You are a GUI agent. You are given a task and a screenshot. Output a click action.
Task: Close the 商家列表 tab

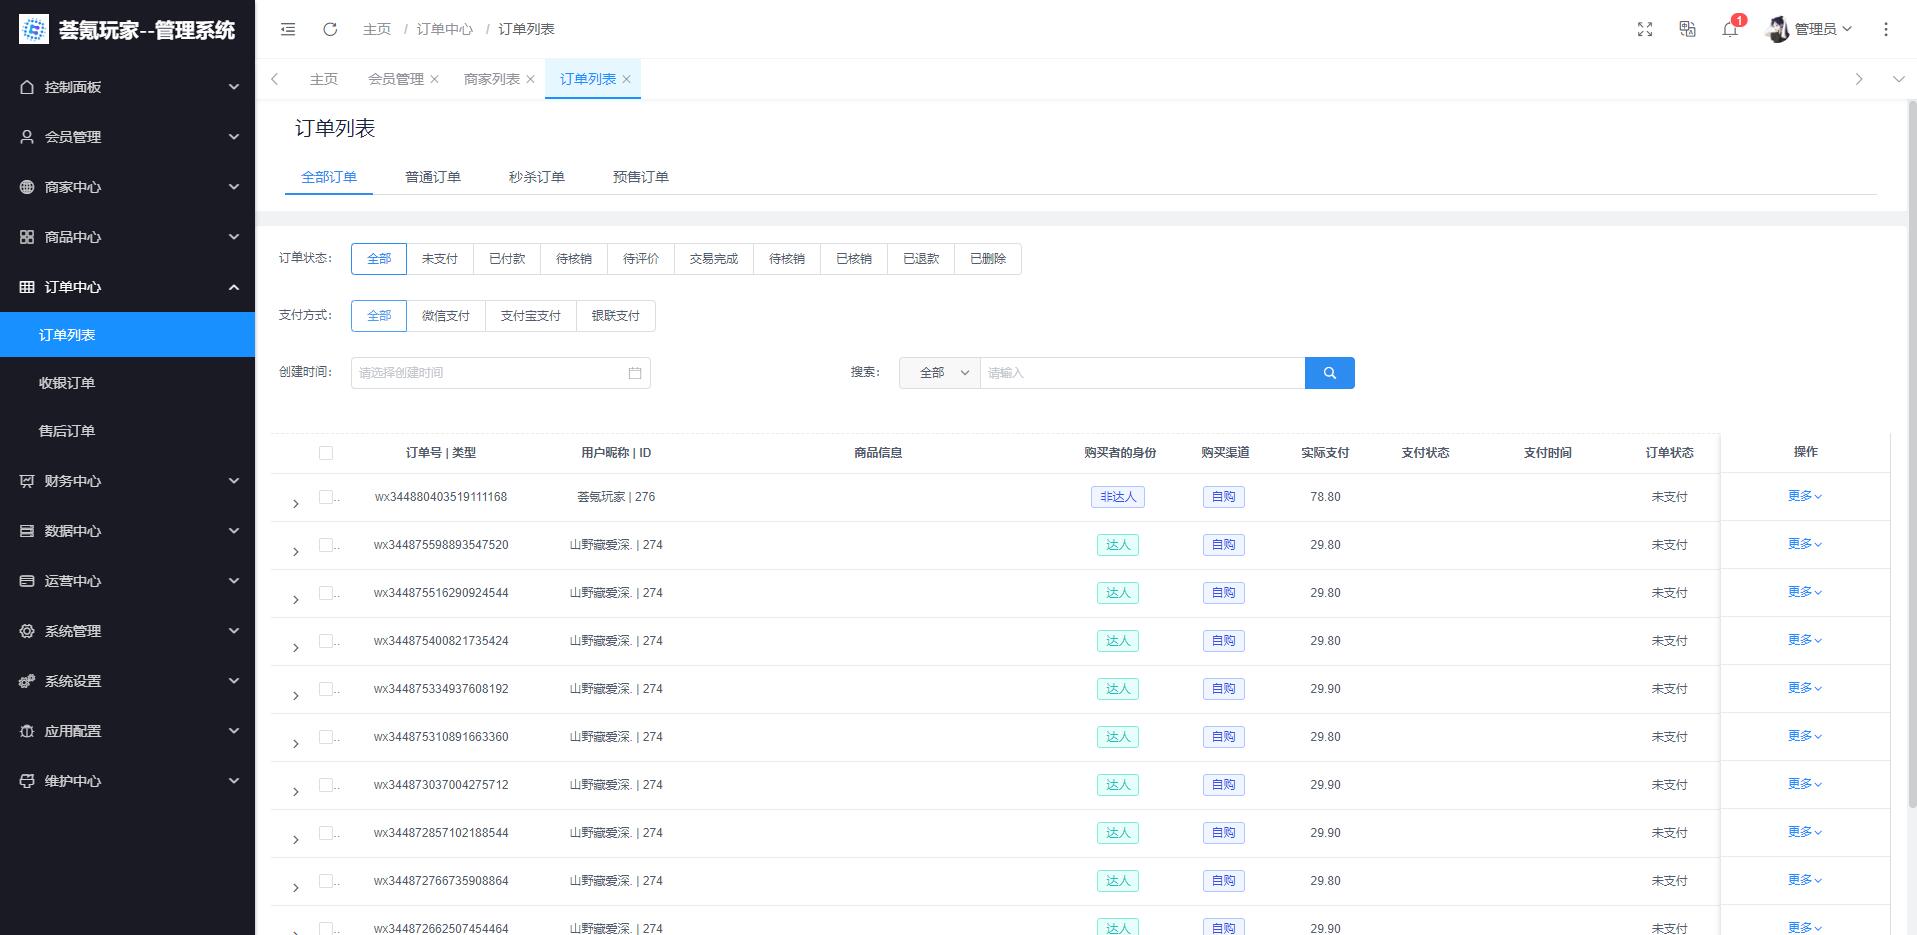point(530,79)
